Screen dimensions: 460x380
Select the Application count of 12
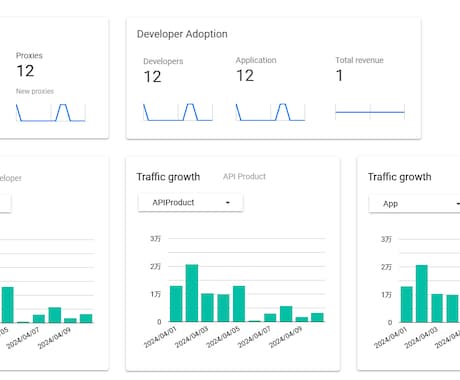[x=245, y=76]
